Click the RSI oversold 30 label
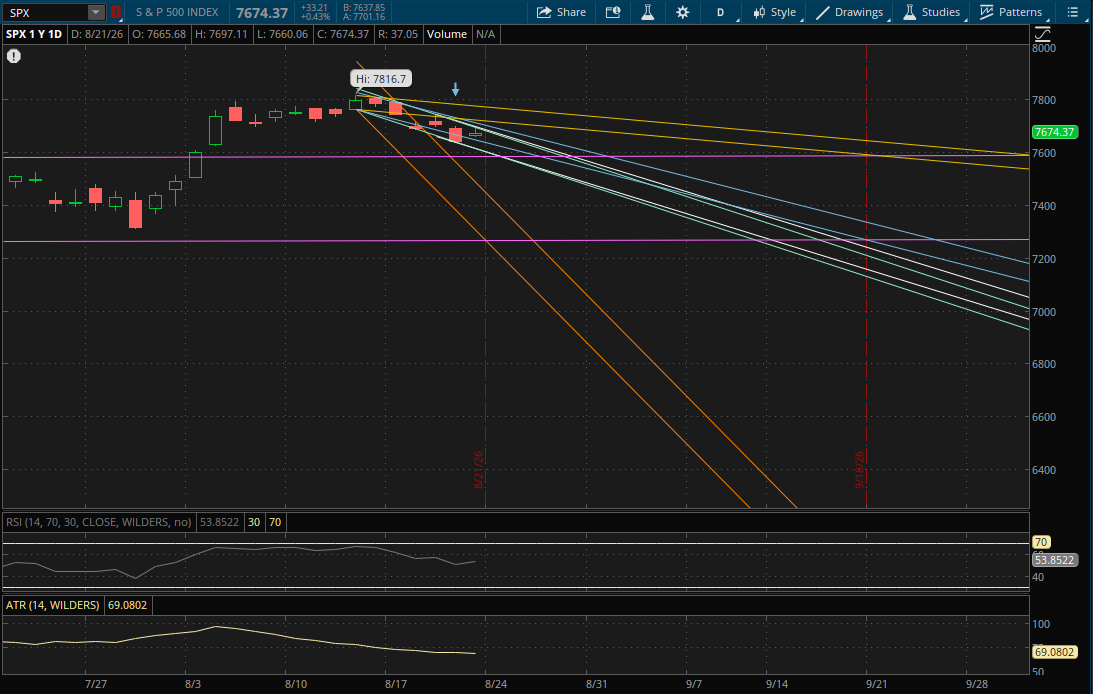Image resolution: width=1093 pixels, height=694 pixels. [x=254, y=522]
